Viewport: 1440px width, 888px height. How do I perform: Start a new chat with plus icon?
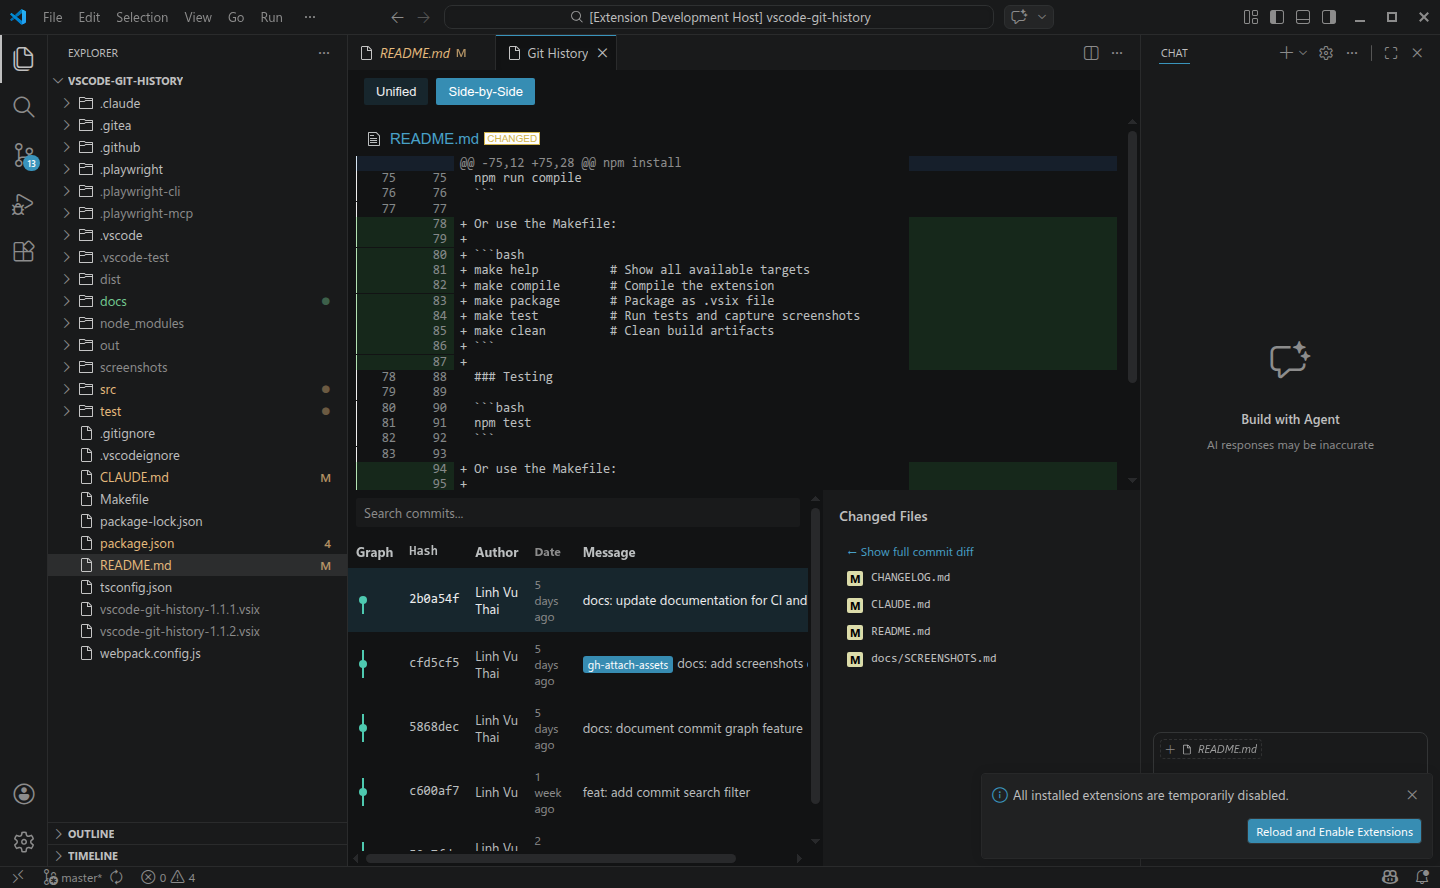pos(1286,53)
